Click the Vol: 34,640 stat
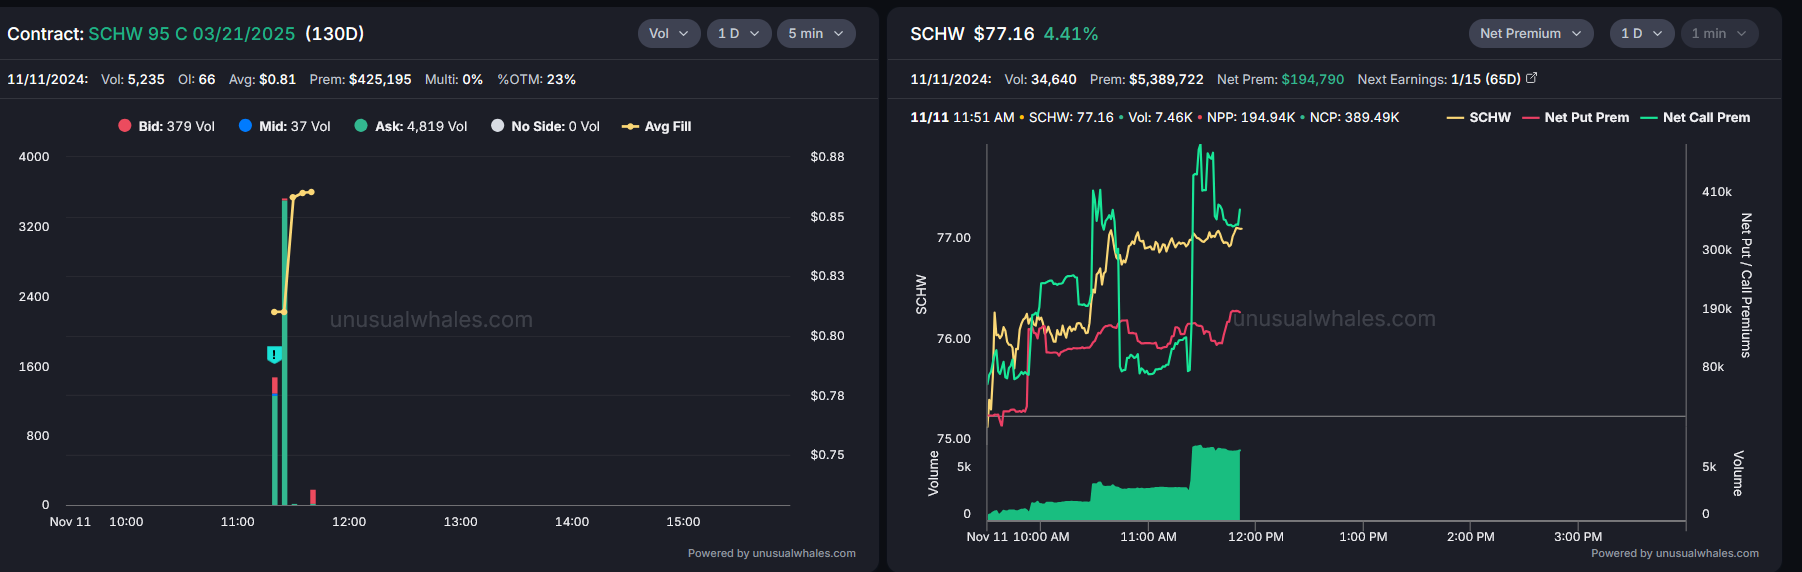 click(1041, 79)
